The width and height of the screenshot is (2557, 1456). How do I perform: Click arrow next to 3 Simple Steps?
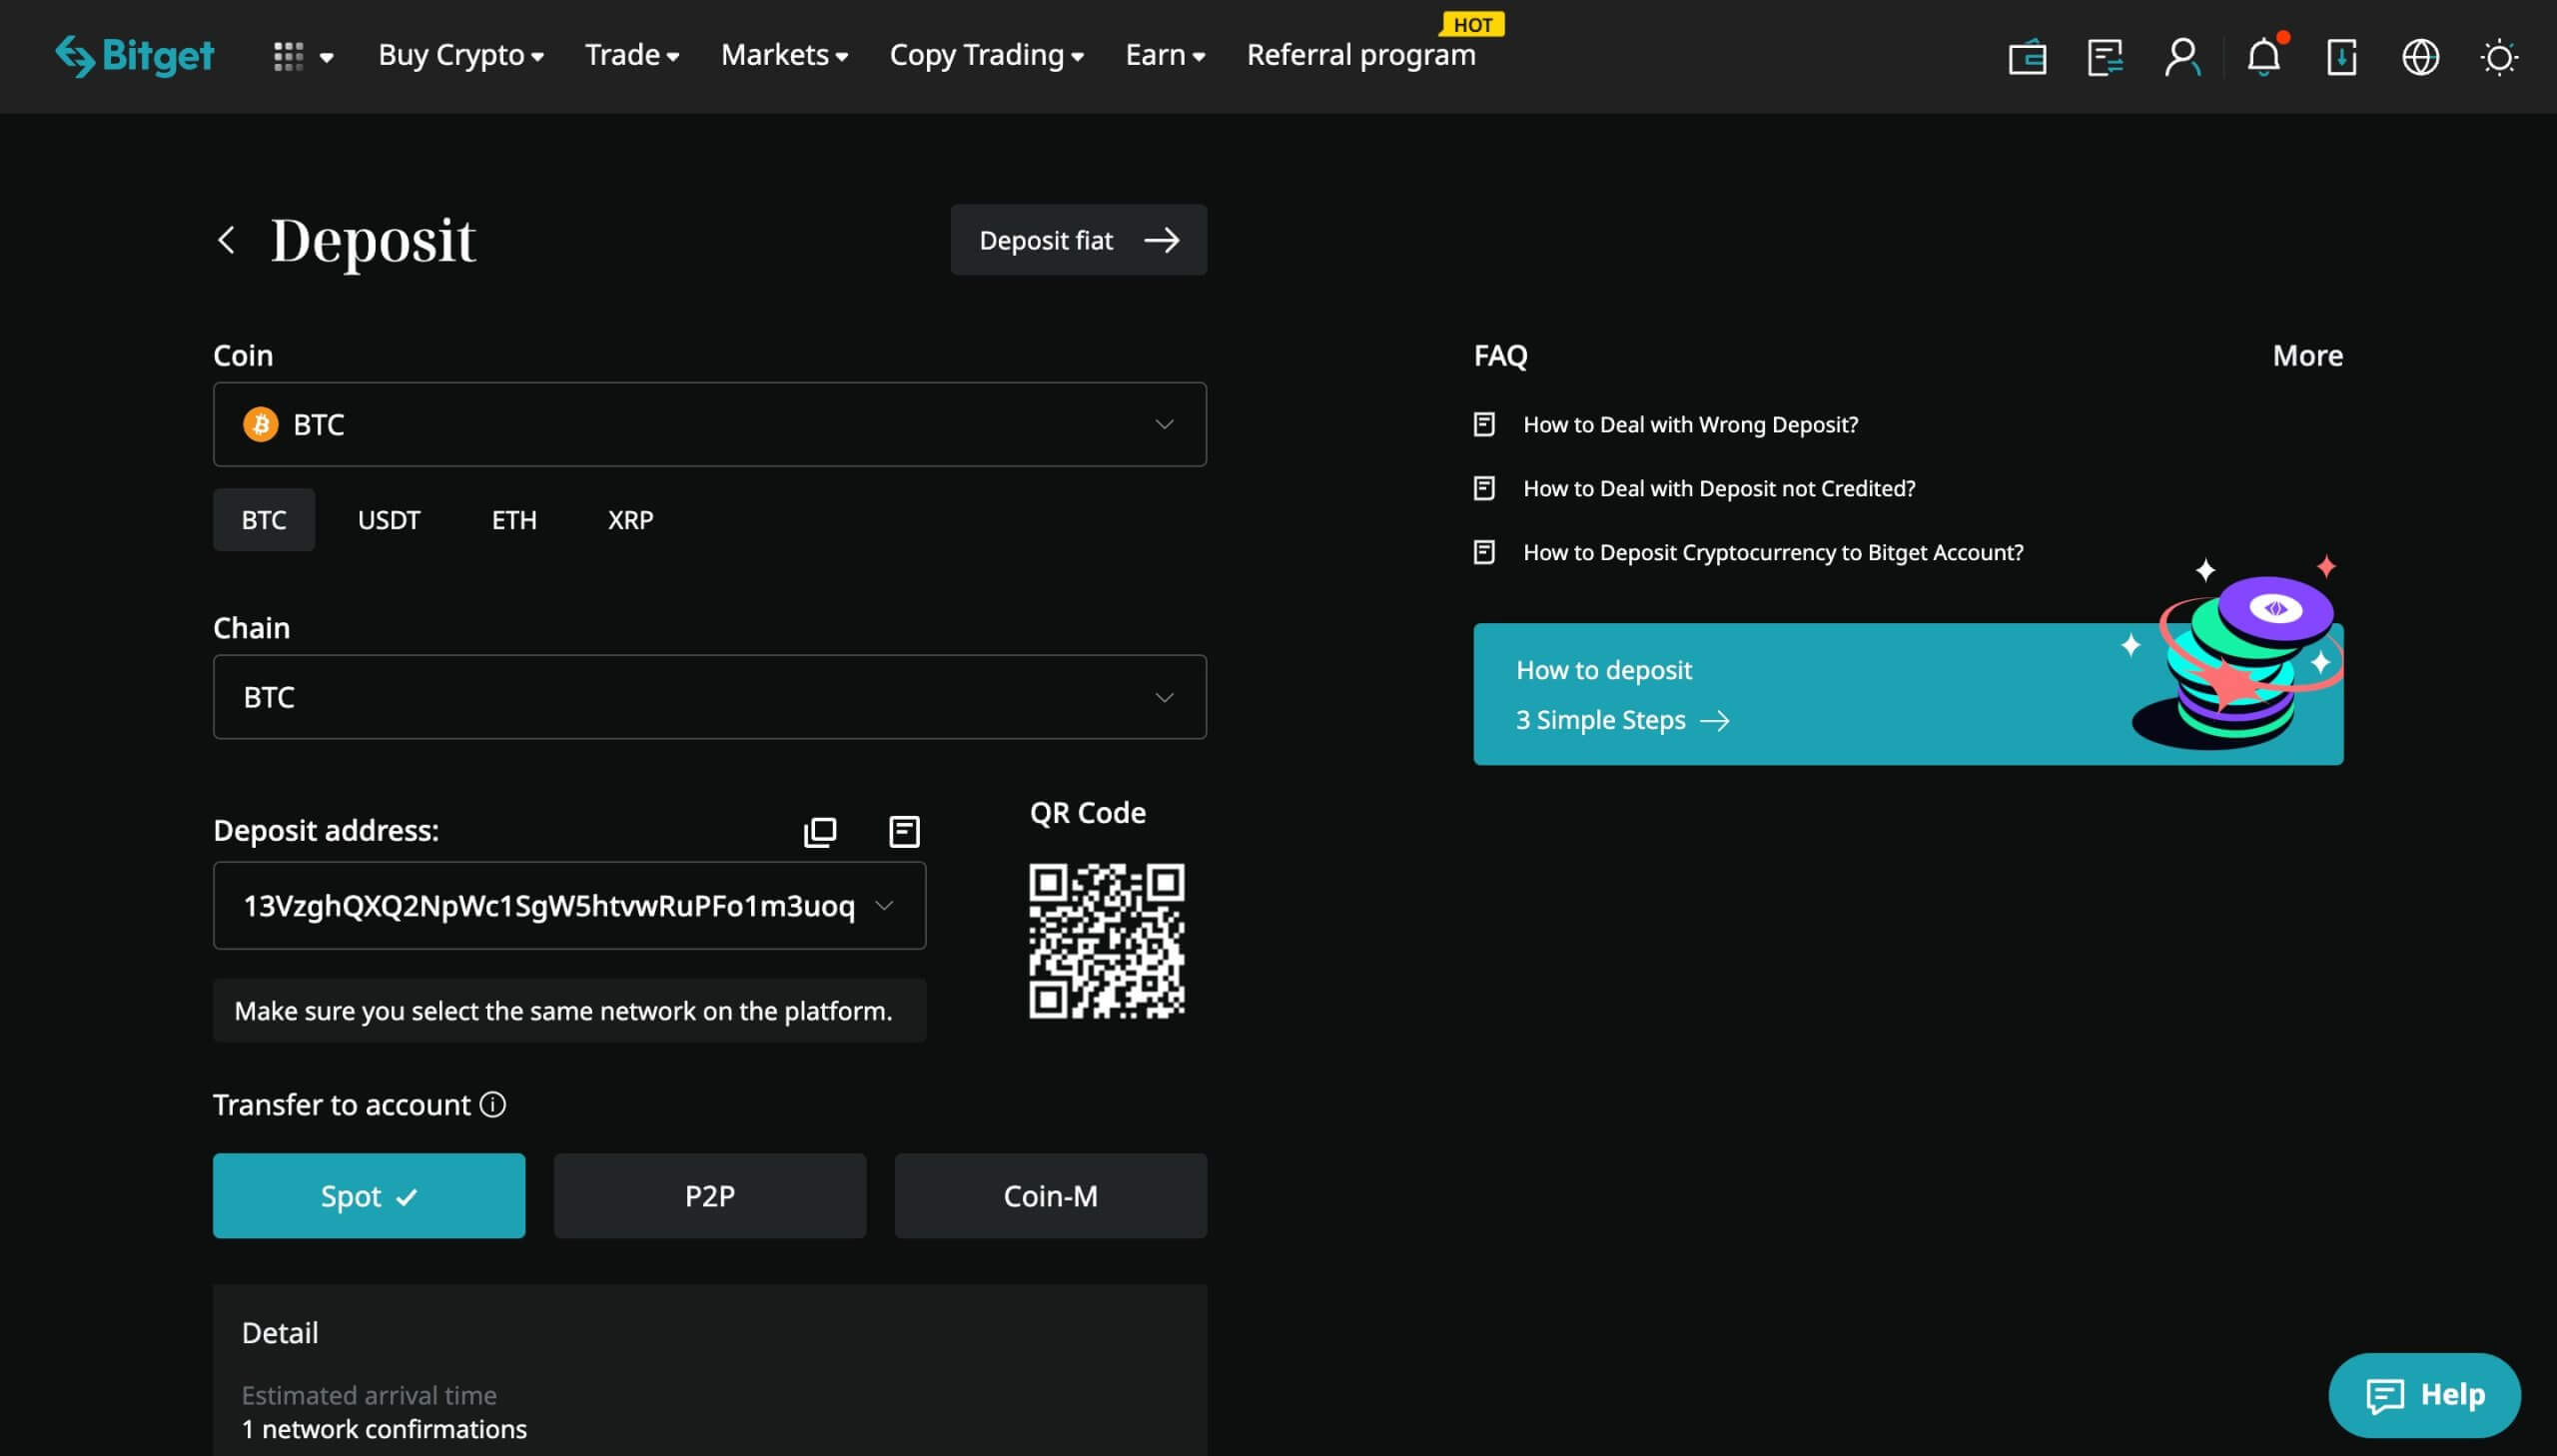1715,720
